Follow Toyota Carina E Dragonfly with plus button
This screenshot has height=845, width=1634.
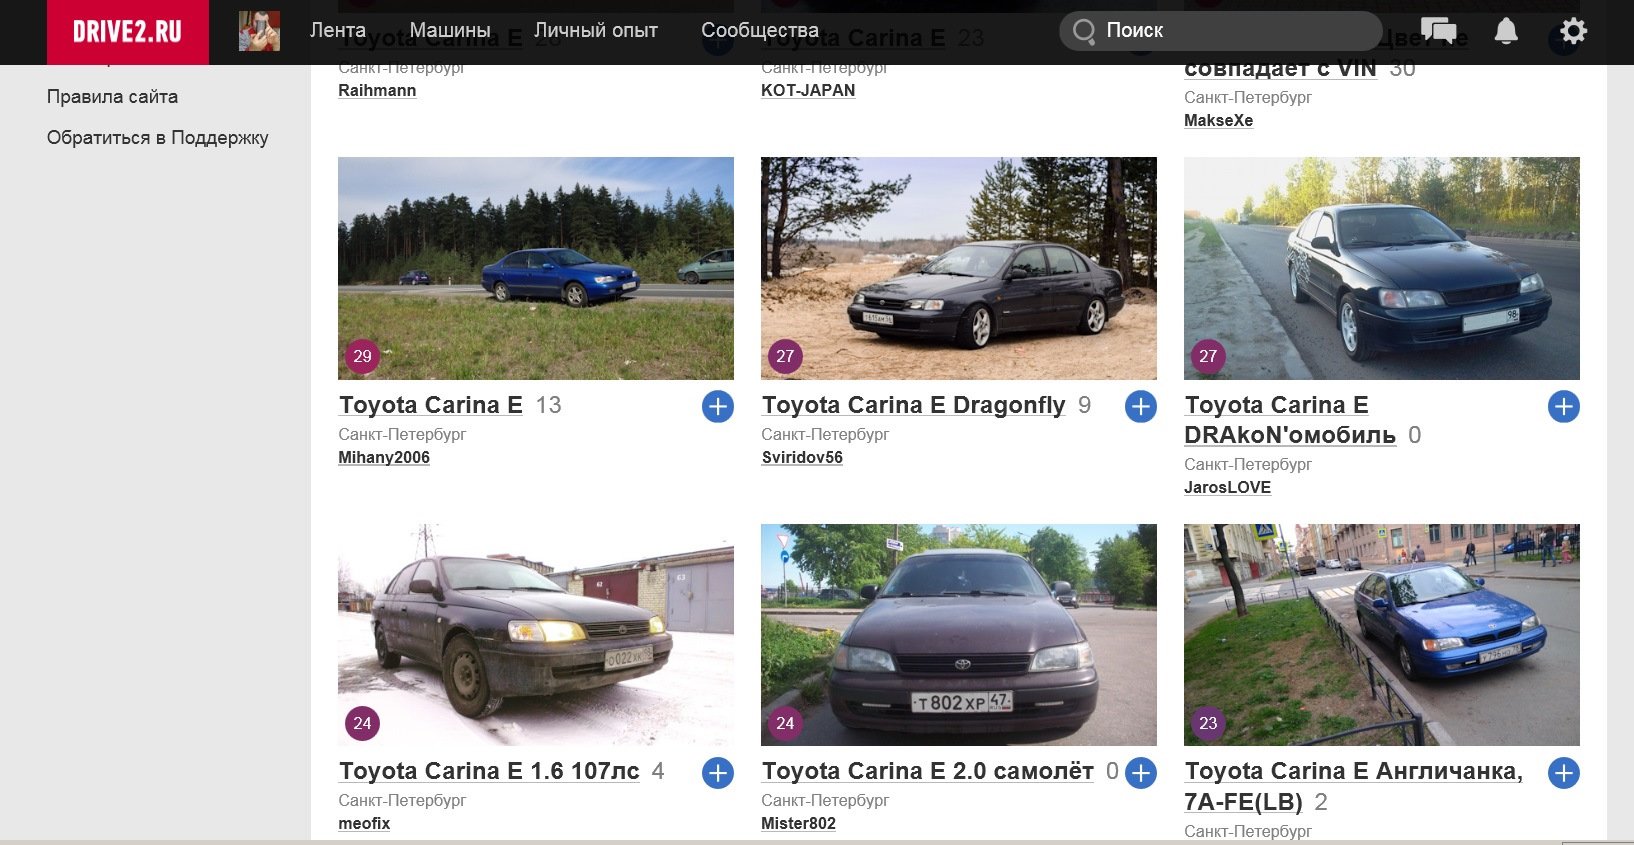coord(1141,406)
